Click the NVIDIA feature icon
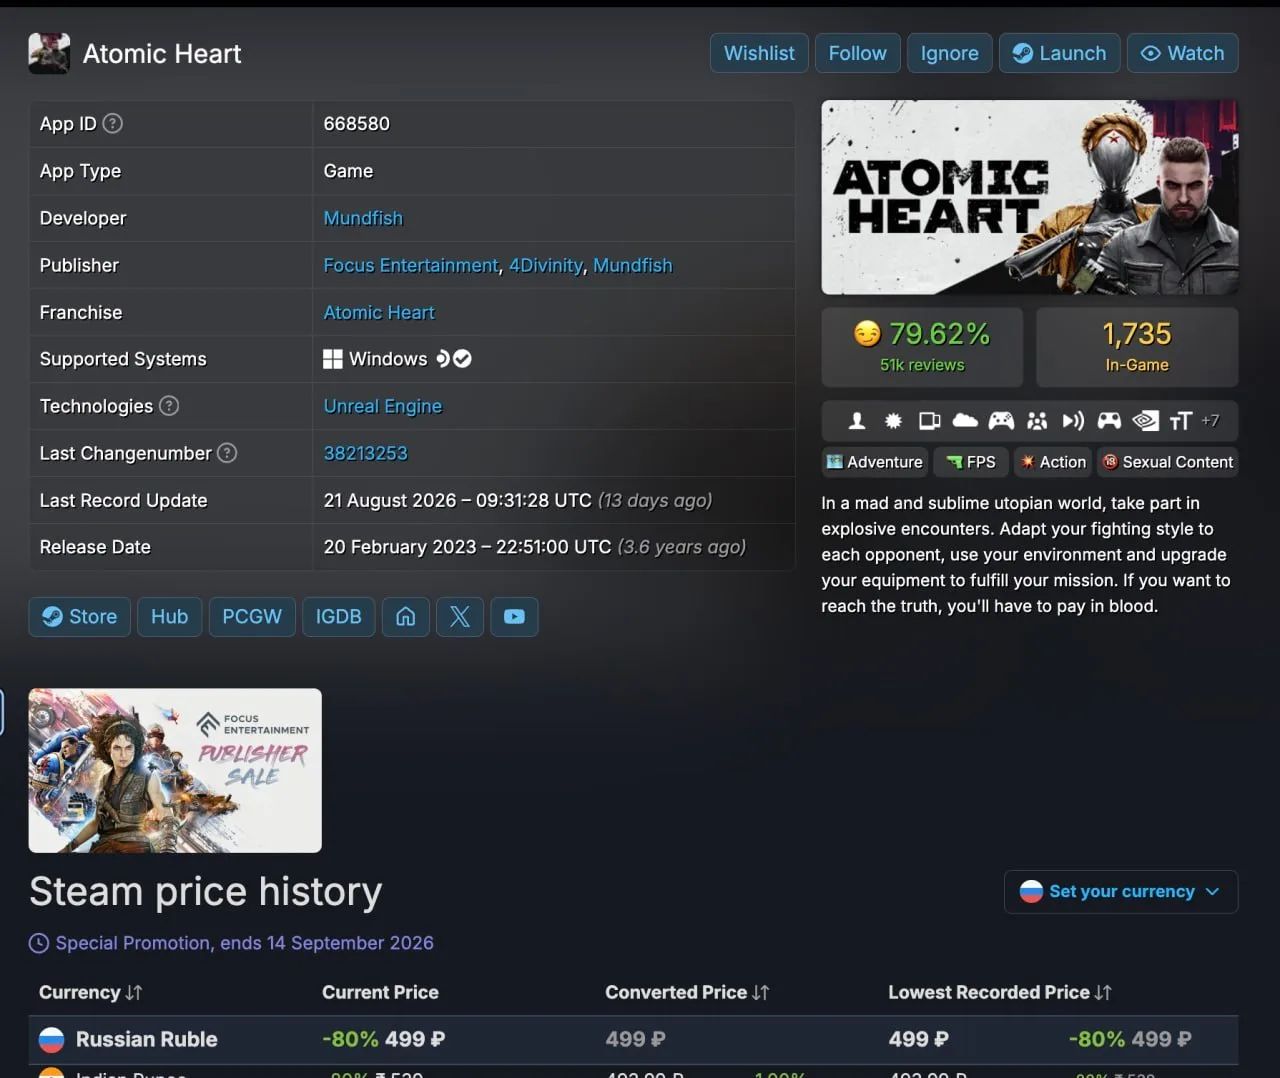Screen dimensions: 1280x1078 [1145, 421]
